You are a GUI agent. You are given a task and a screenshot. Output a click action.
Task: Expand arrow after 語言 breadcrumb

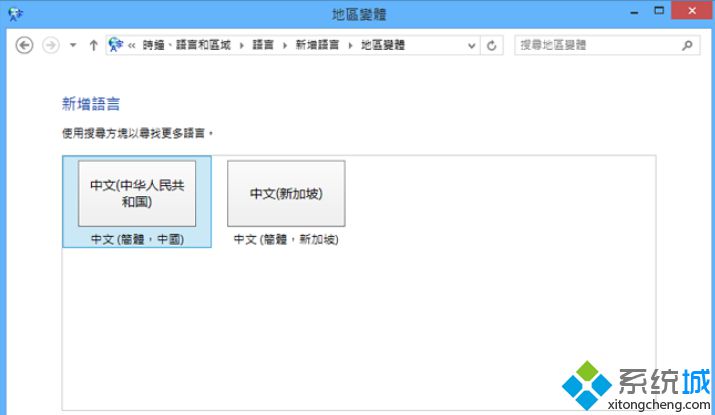(285, 45)
